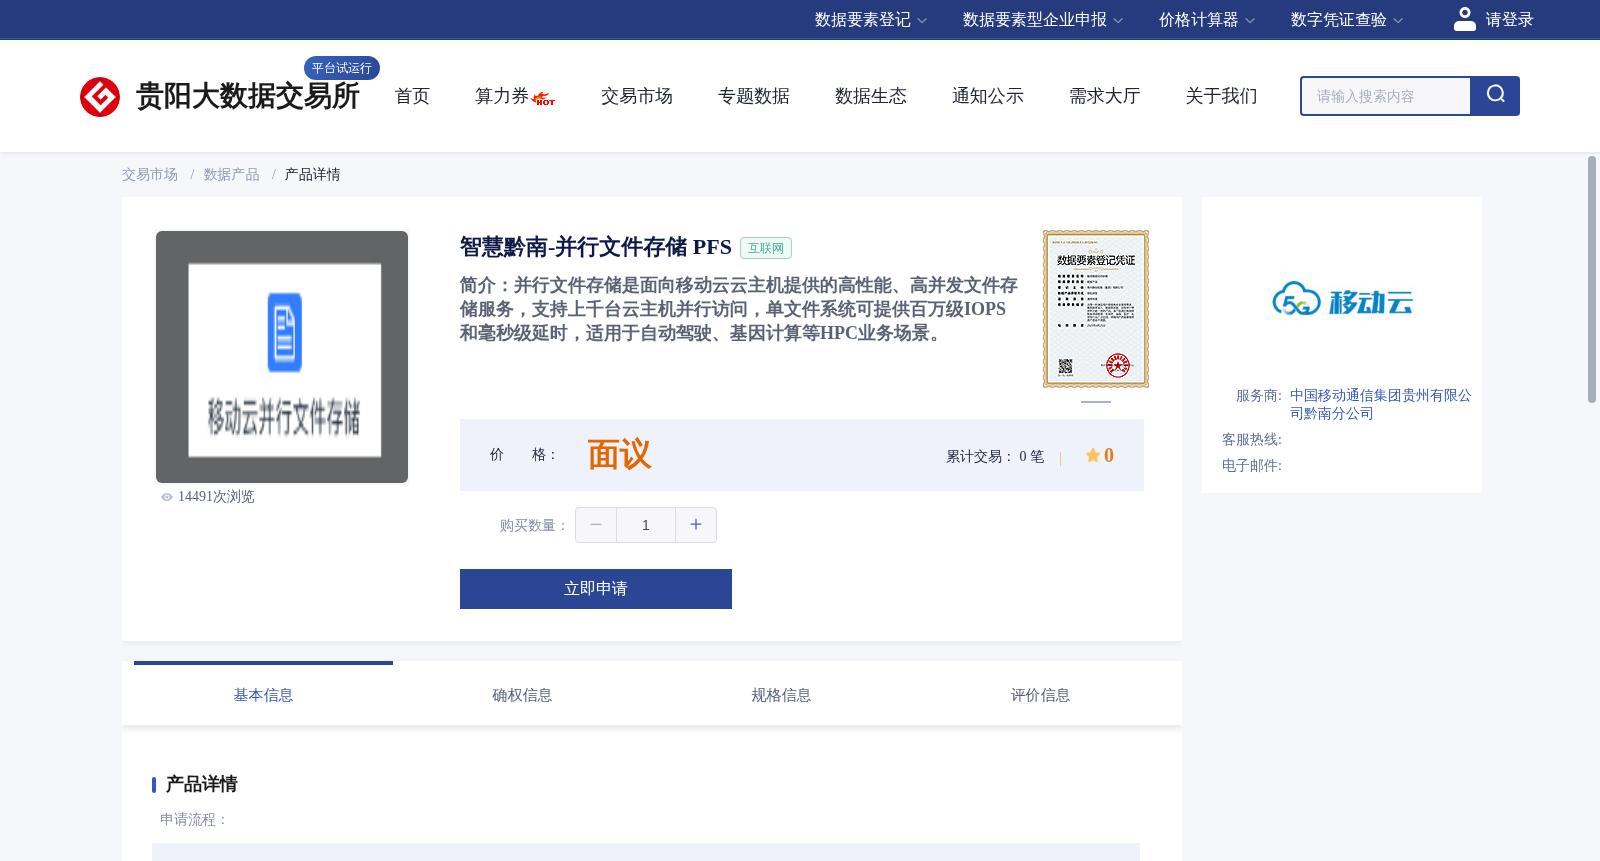Switch to the 确权信息 tab
Viewport: 1600px width, 861px height.
pyautogui.click(x=522, y=695)
